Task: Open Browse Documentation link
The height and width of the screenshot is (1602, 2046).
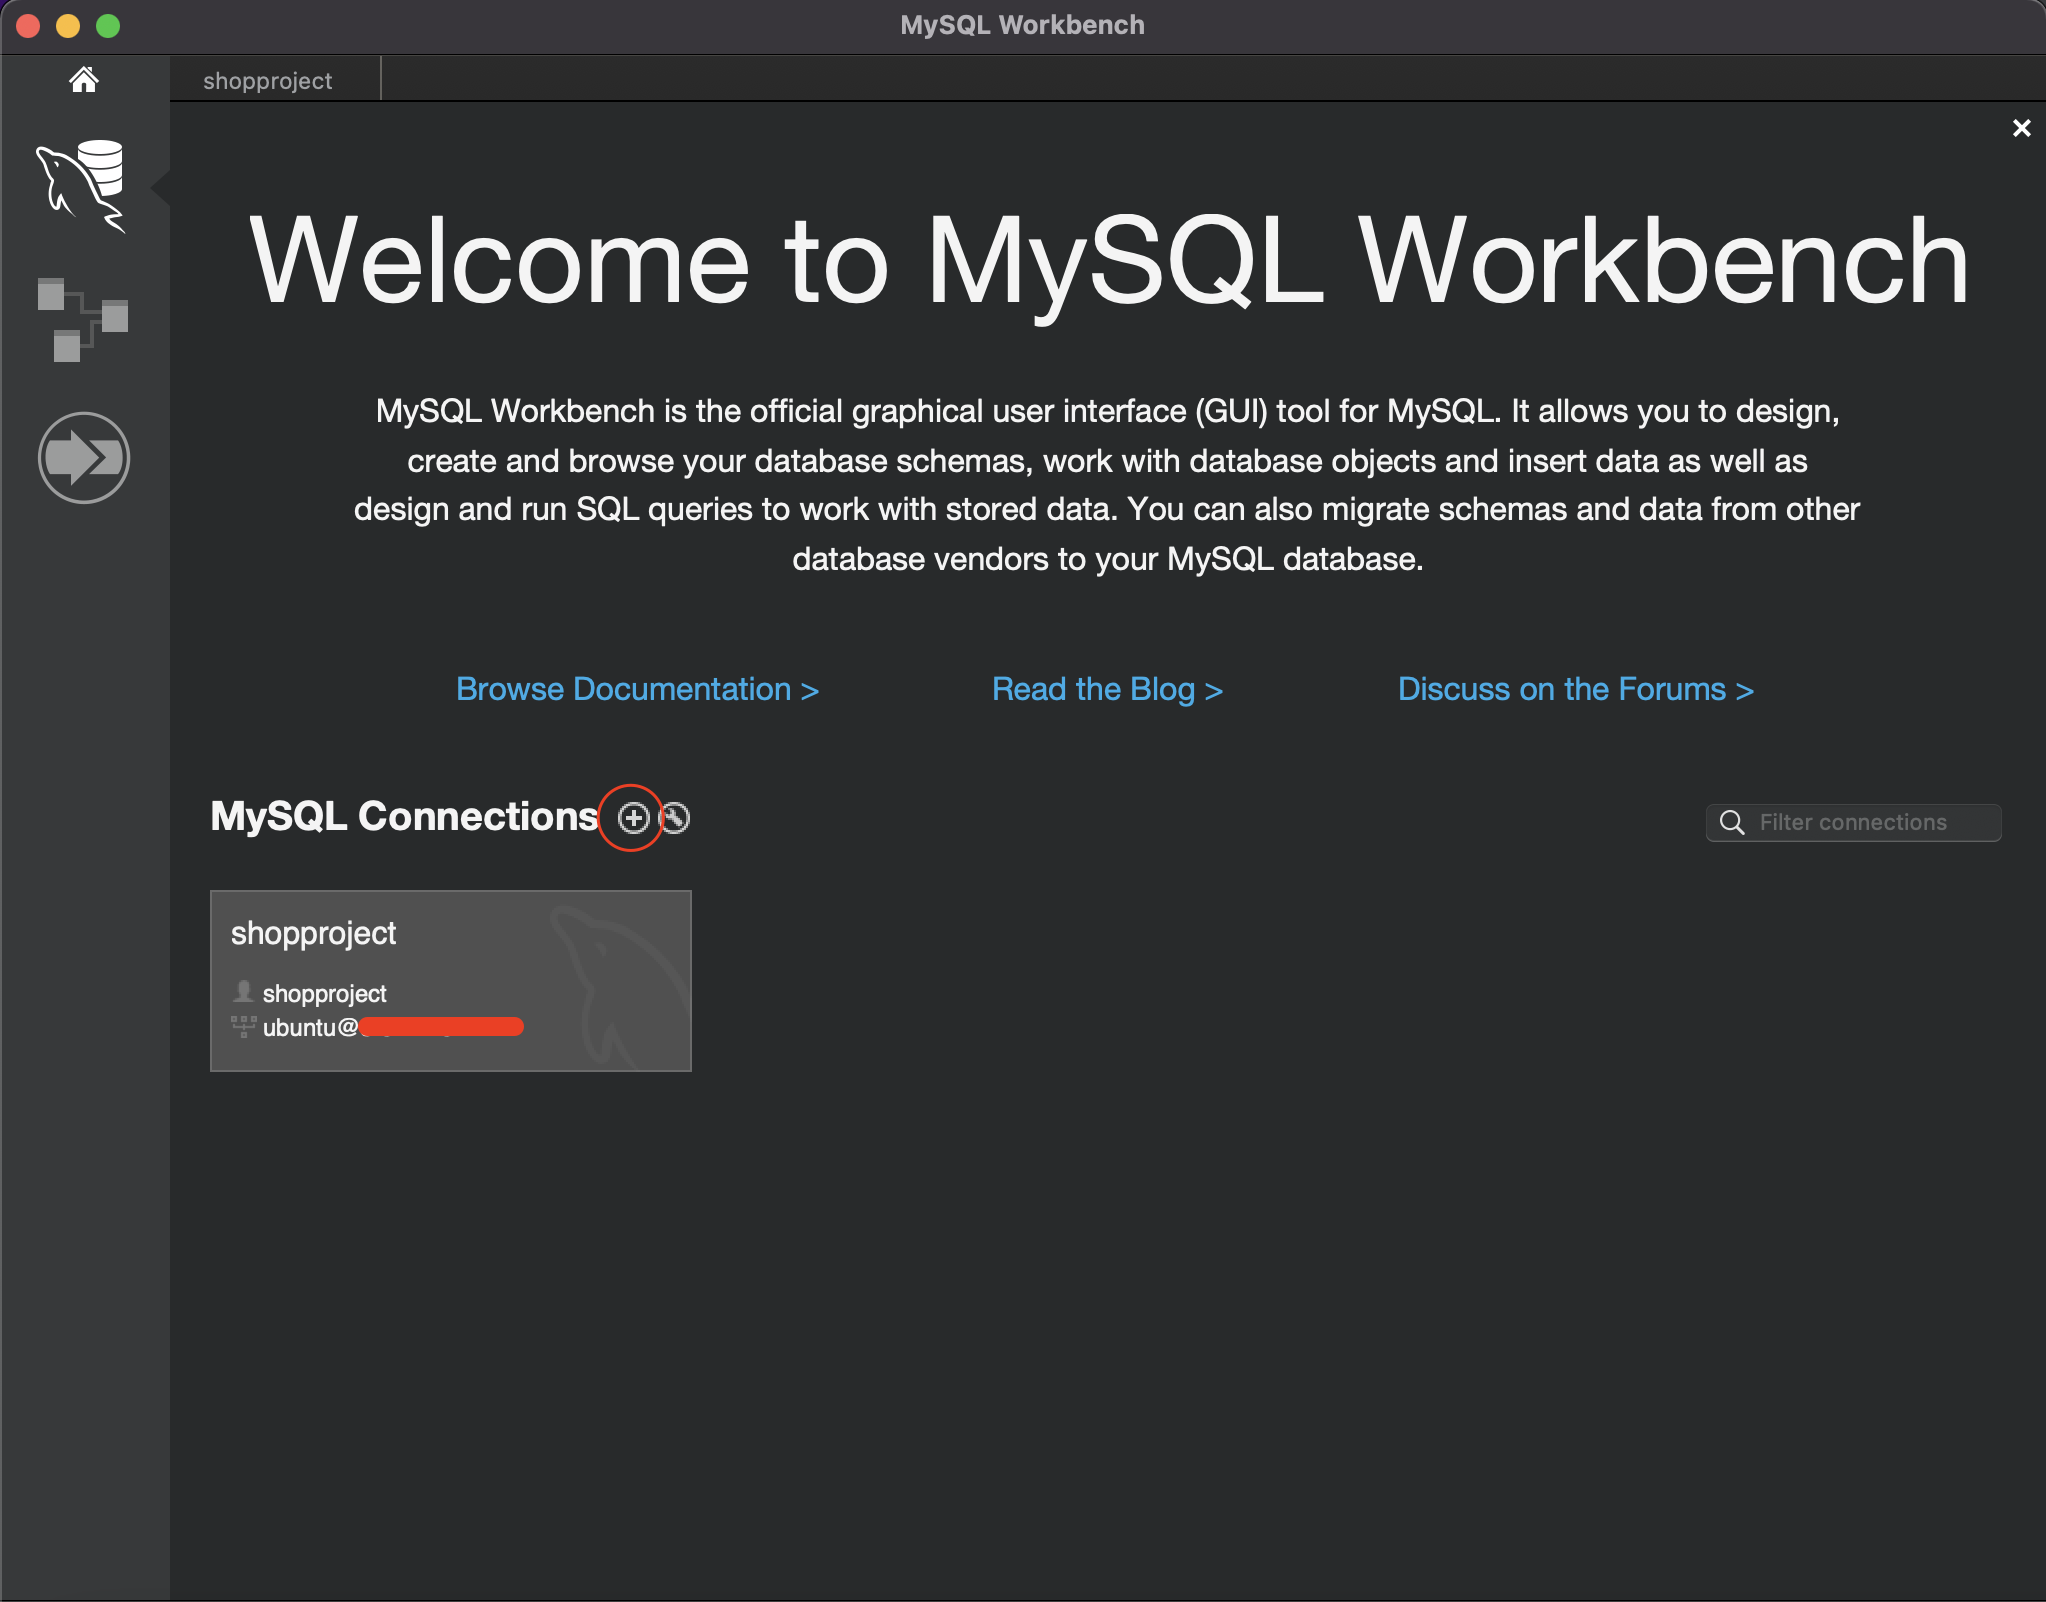Action: point(637,689)
